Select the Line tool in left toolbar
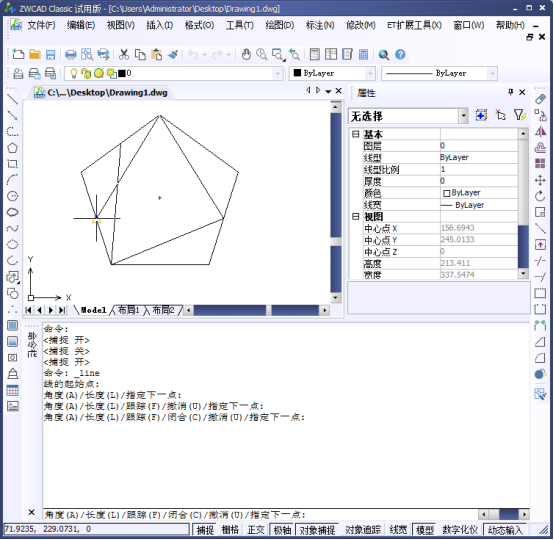 [x=12, y=99]
